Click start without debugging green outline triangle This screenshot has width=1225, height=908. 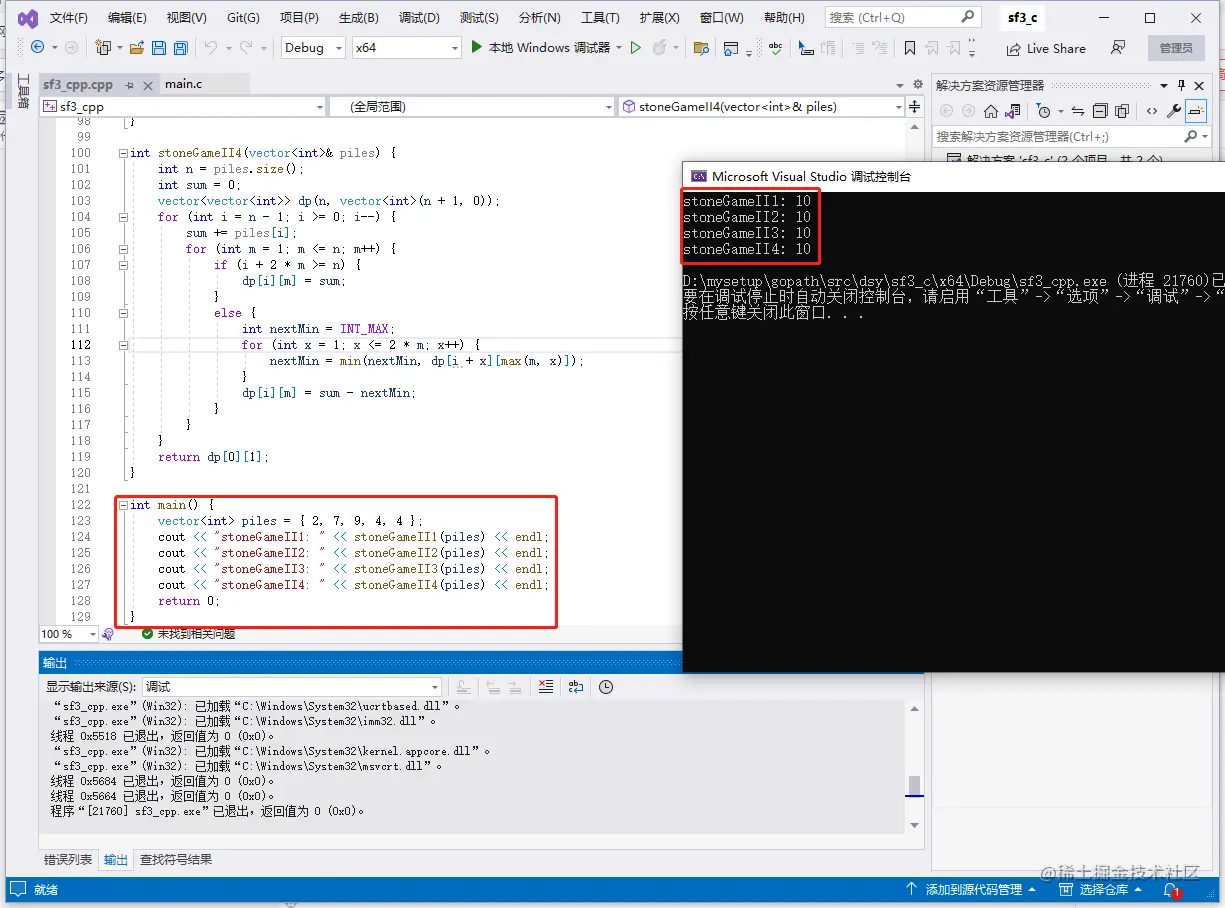pos(636,47)
